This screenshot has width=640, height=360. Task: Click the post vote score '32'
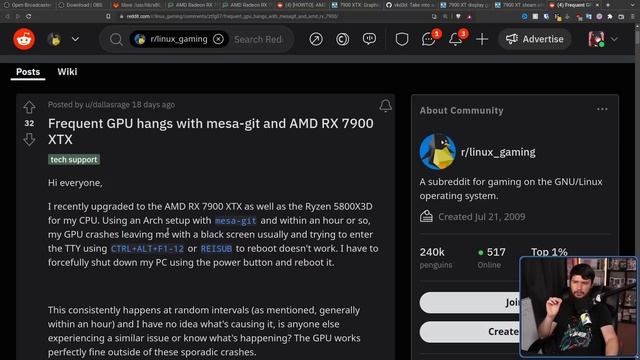point(29,123)
